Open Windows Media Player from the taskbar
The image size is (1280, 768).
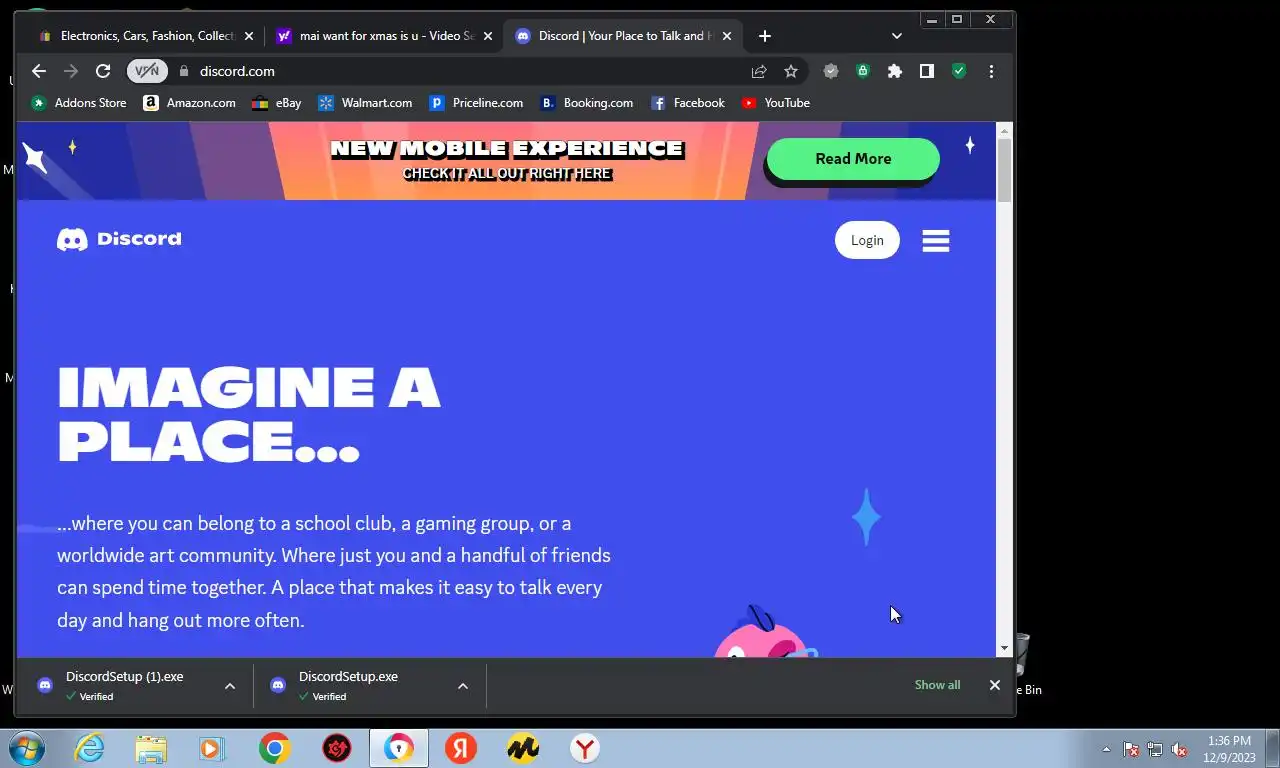(x=212, y=748)
